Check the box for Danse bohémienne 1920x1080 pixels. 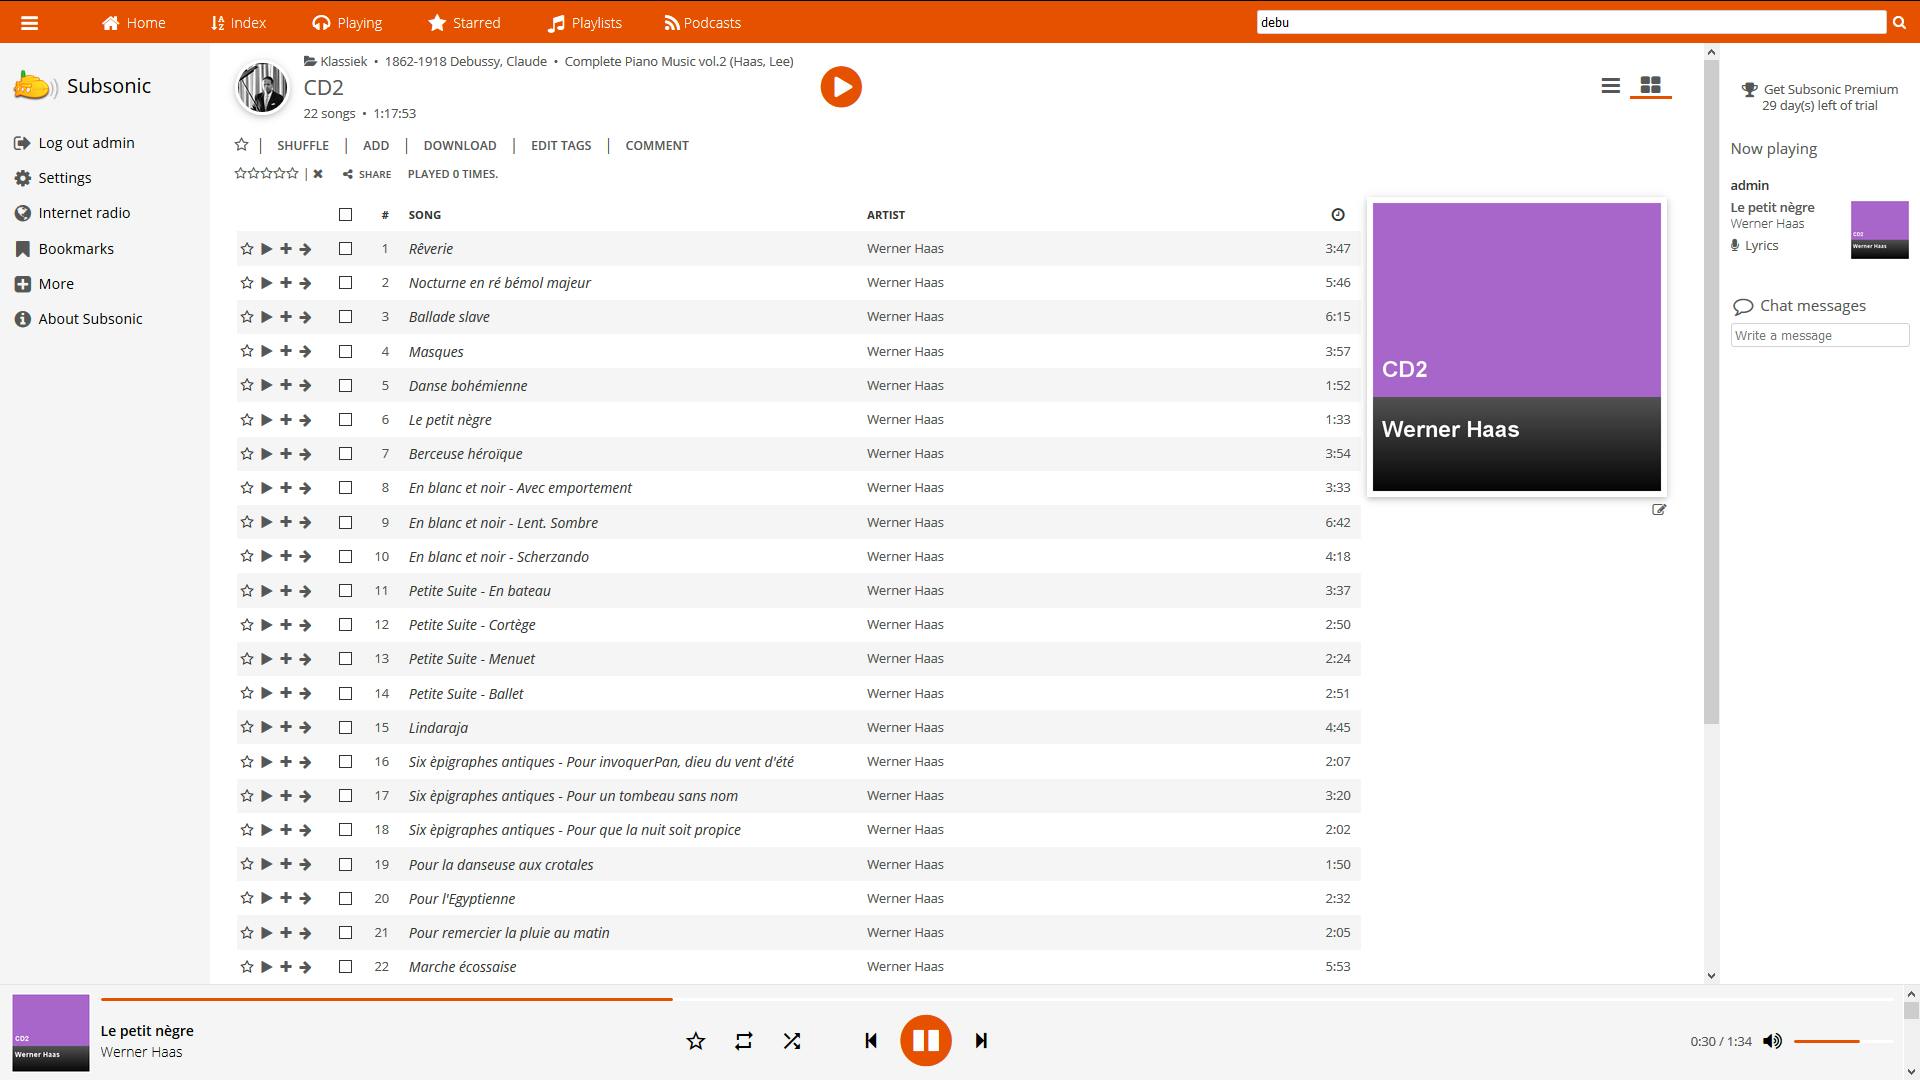click(345, 386)
